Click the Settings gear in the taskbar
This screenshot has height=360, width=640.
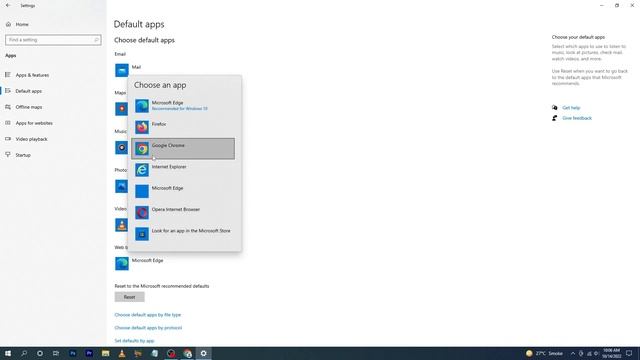[204, 353]
